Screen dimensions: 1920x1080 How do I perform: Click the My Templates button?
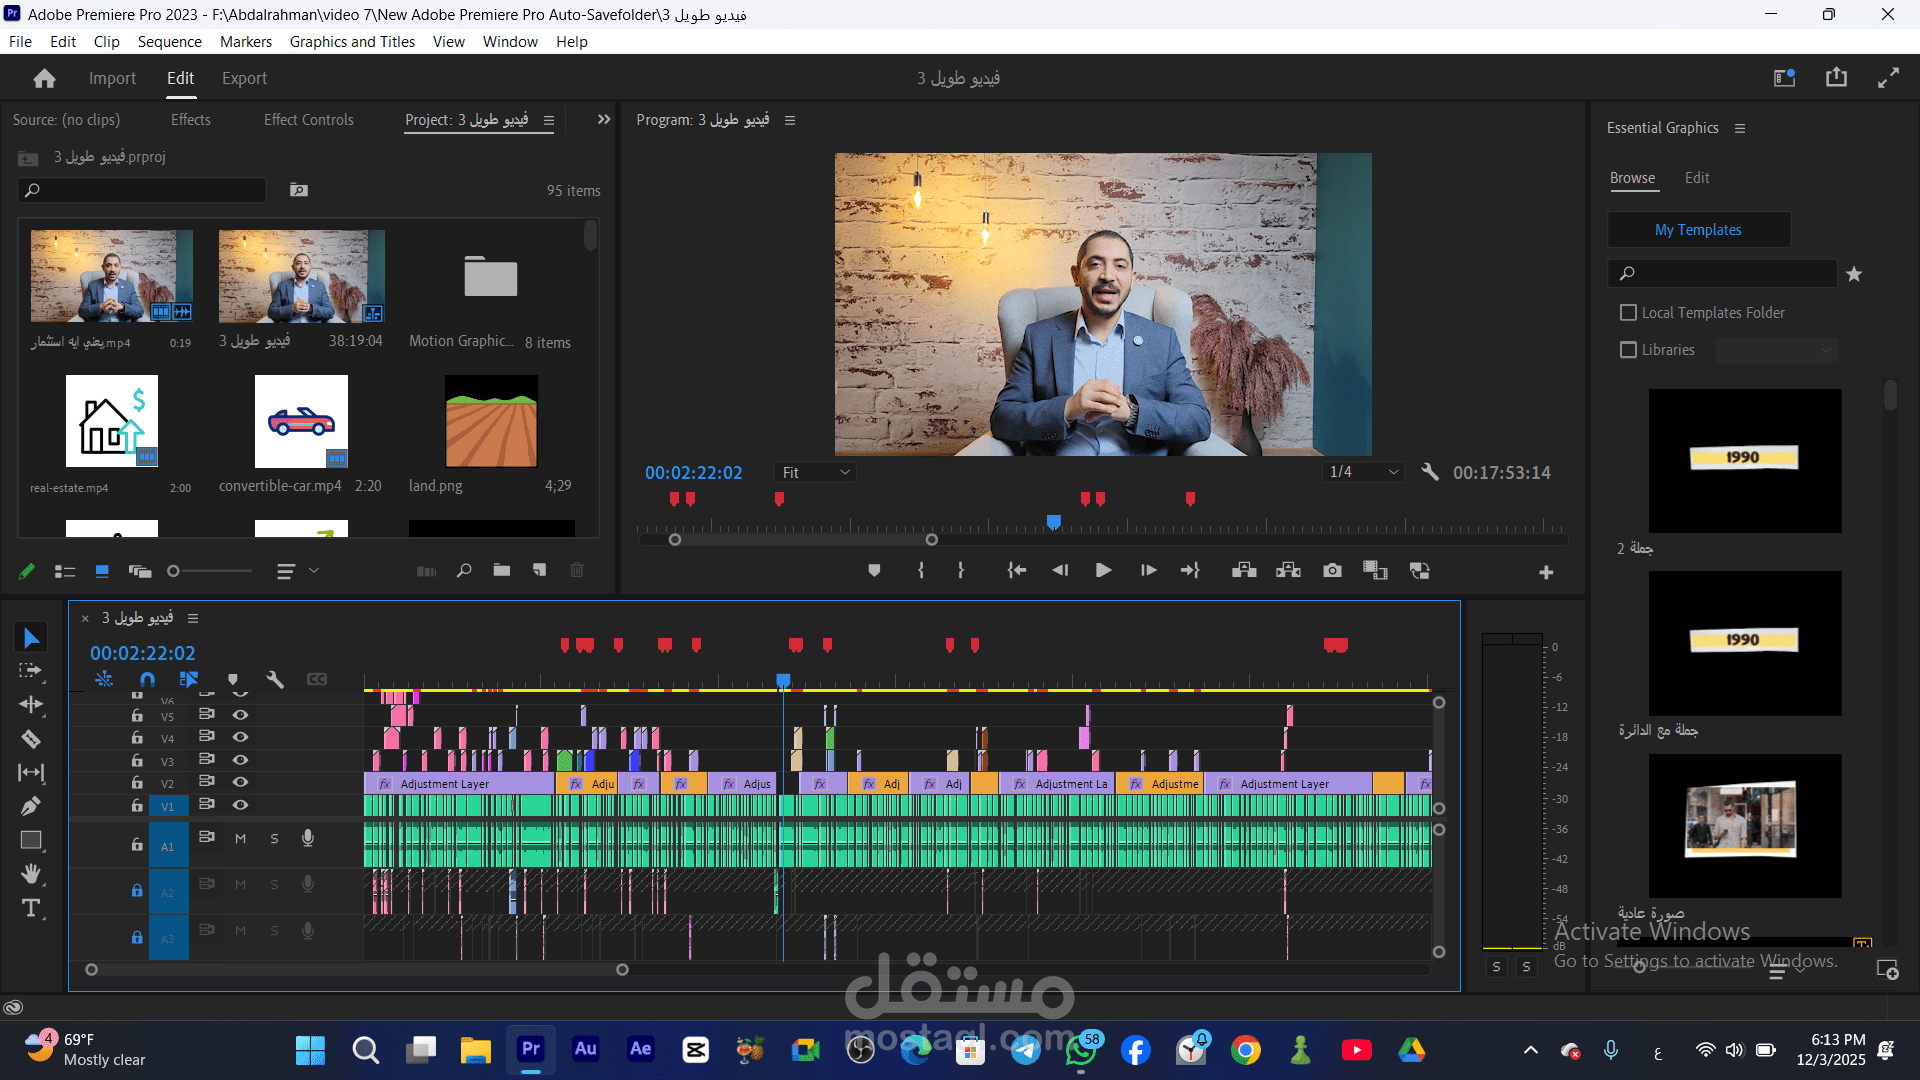click(x=1698, y=230)
